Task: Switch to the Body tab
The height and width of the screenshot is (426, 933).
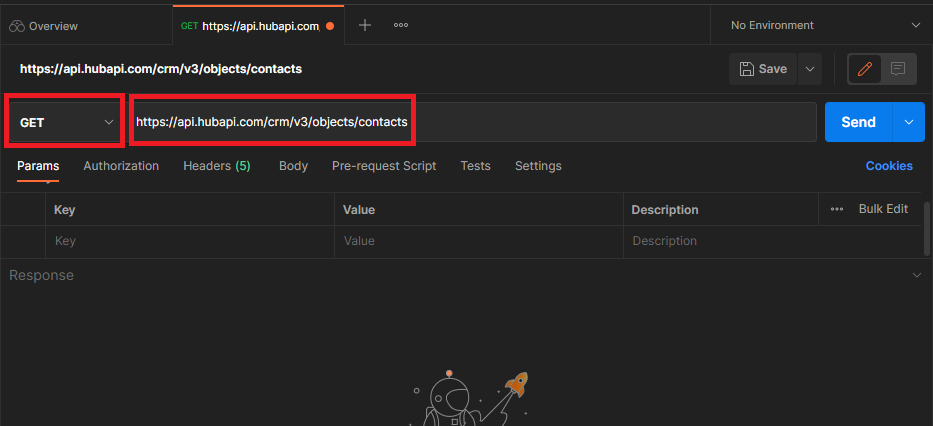Action: [x=293, y=166]
